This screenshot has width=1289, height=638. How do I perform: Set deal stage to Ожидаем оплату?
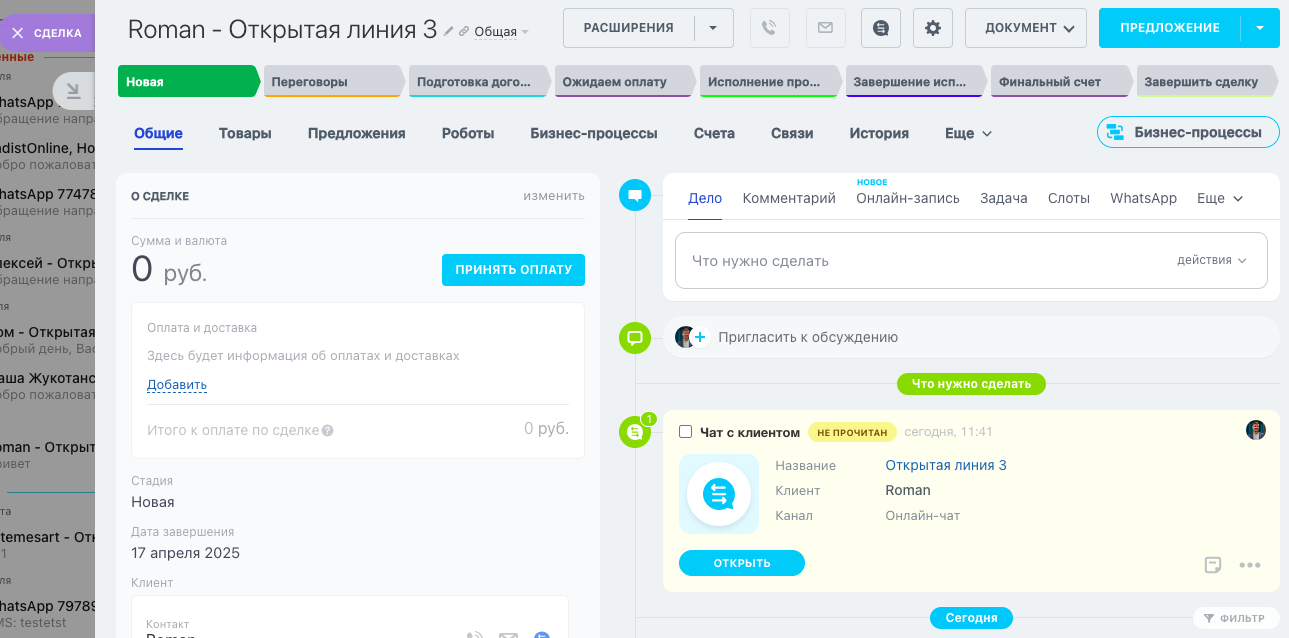(624, 82)
